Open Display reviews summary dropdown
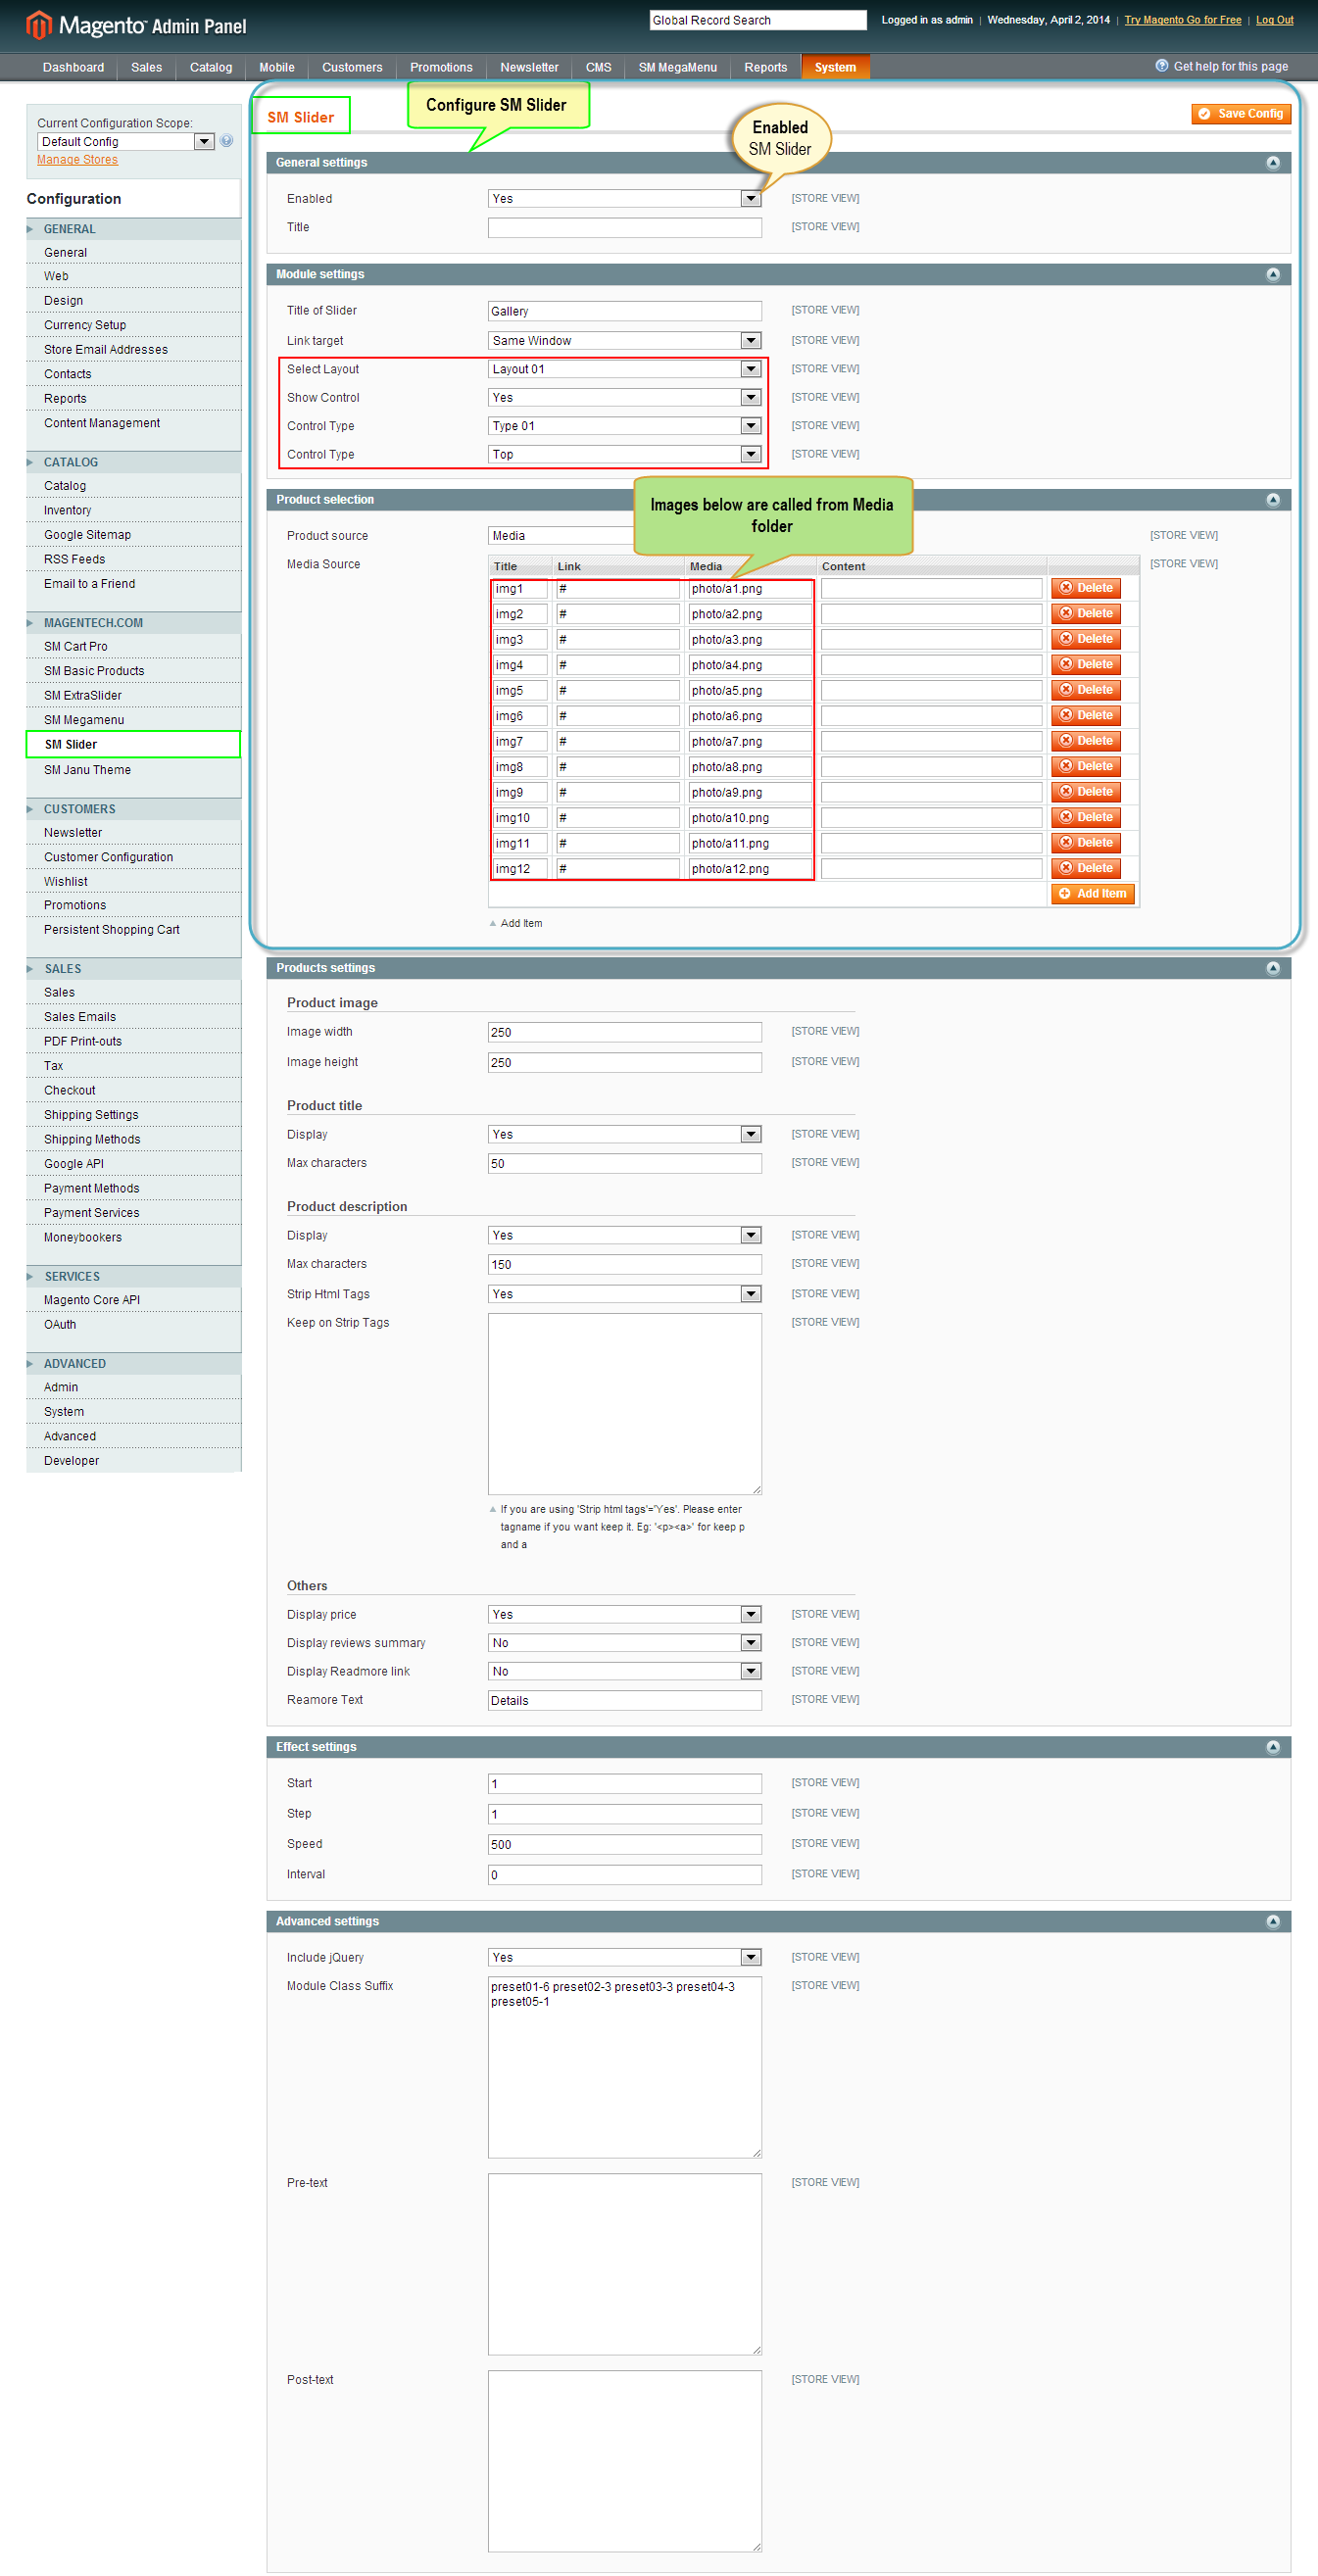 (625, 1643)
